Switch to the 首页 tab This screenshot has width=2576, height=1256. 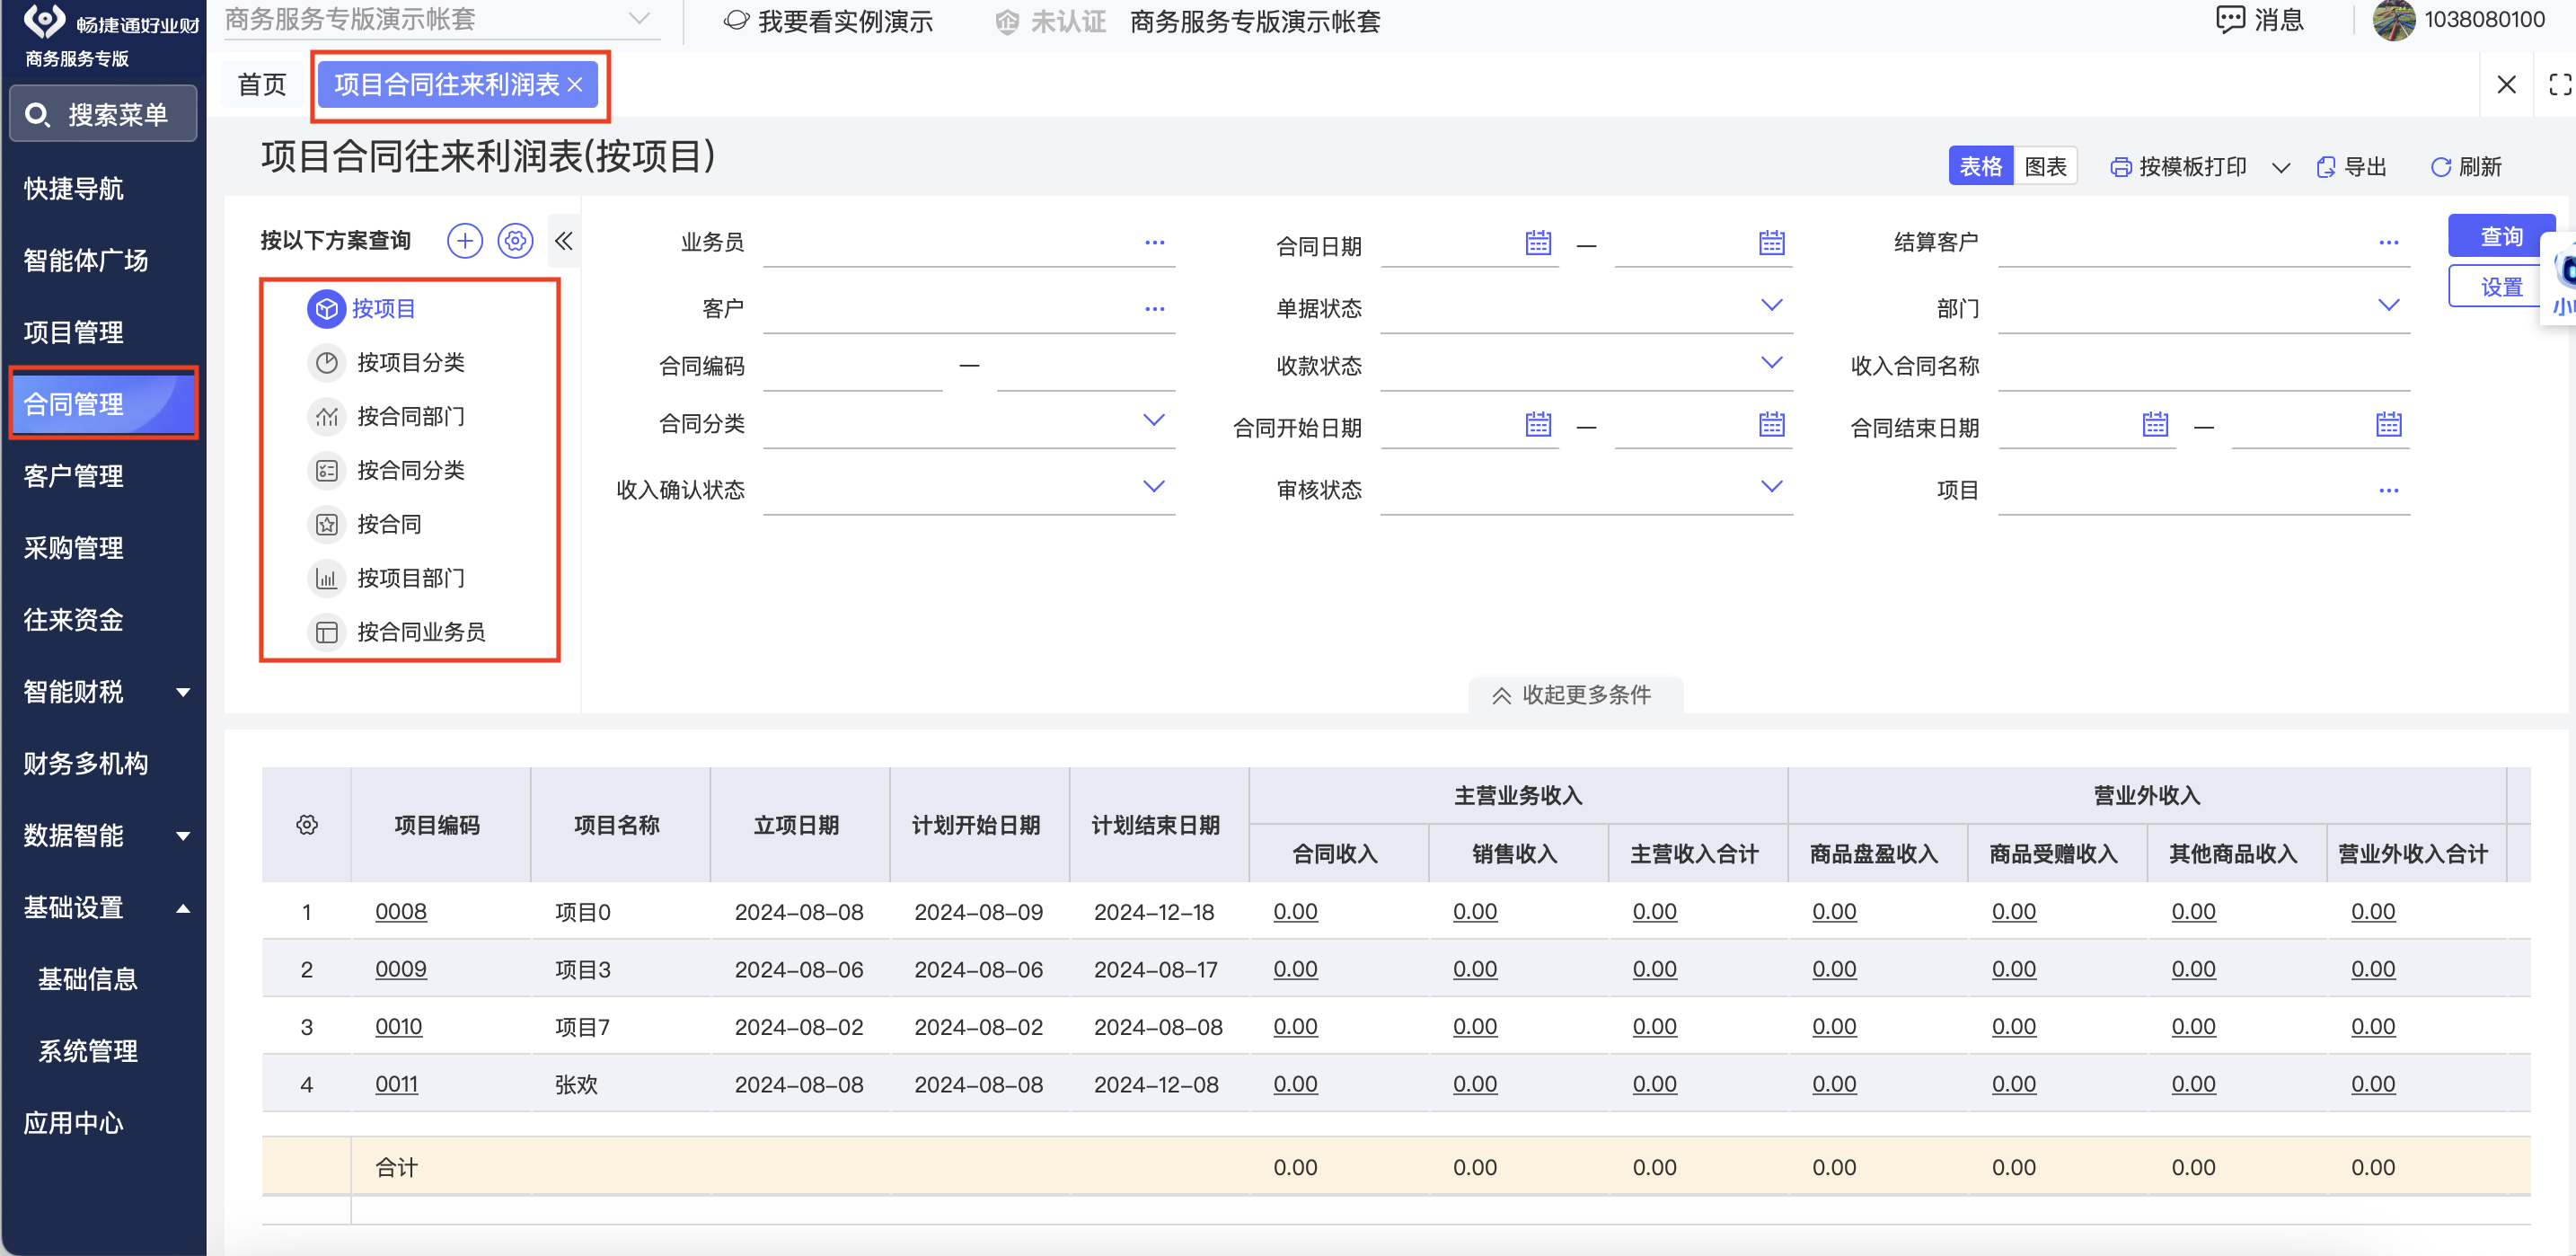(262, 85)
